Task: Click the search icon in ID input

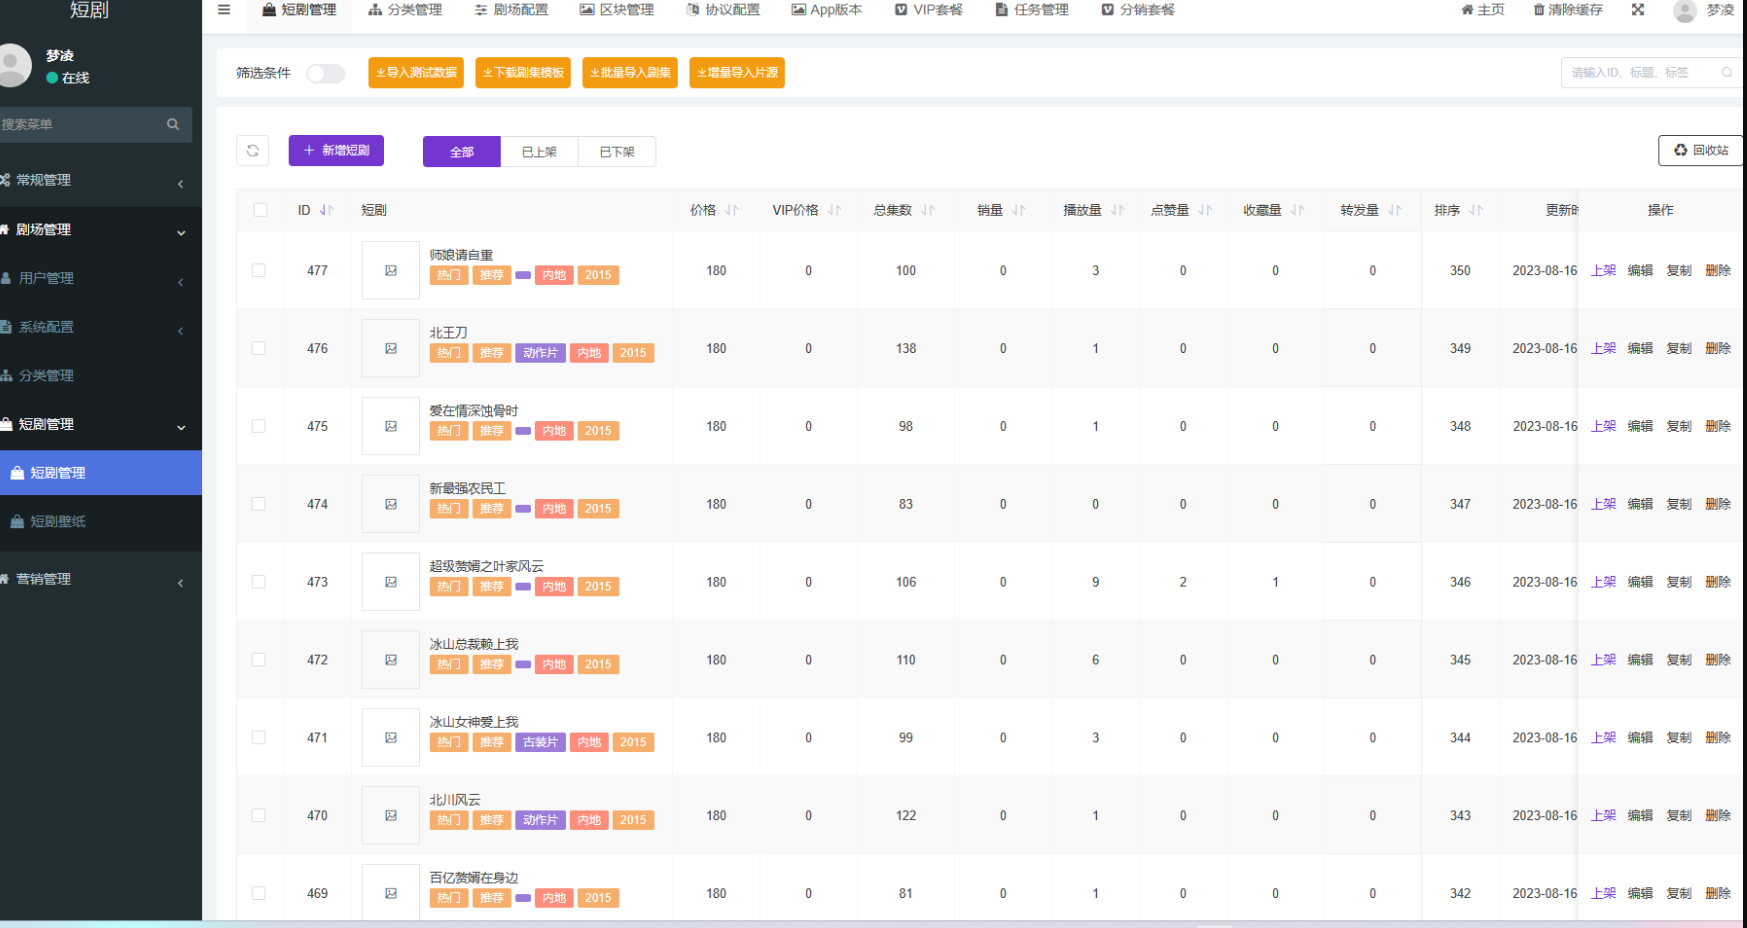Action: point(1726,73)
